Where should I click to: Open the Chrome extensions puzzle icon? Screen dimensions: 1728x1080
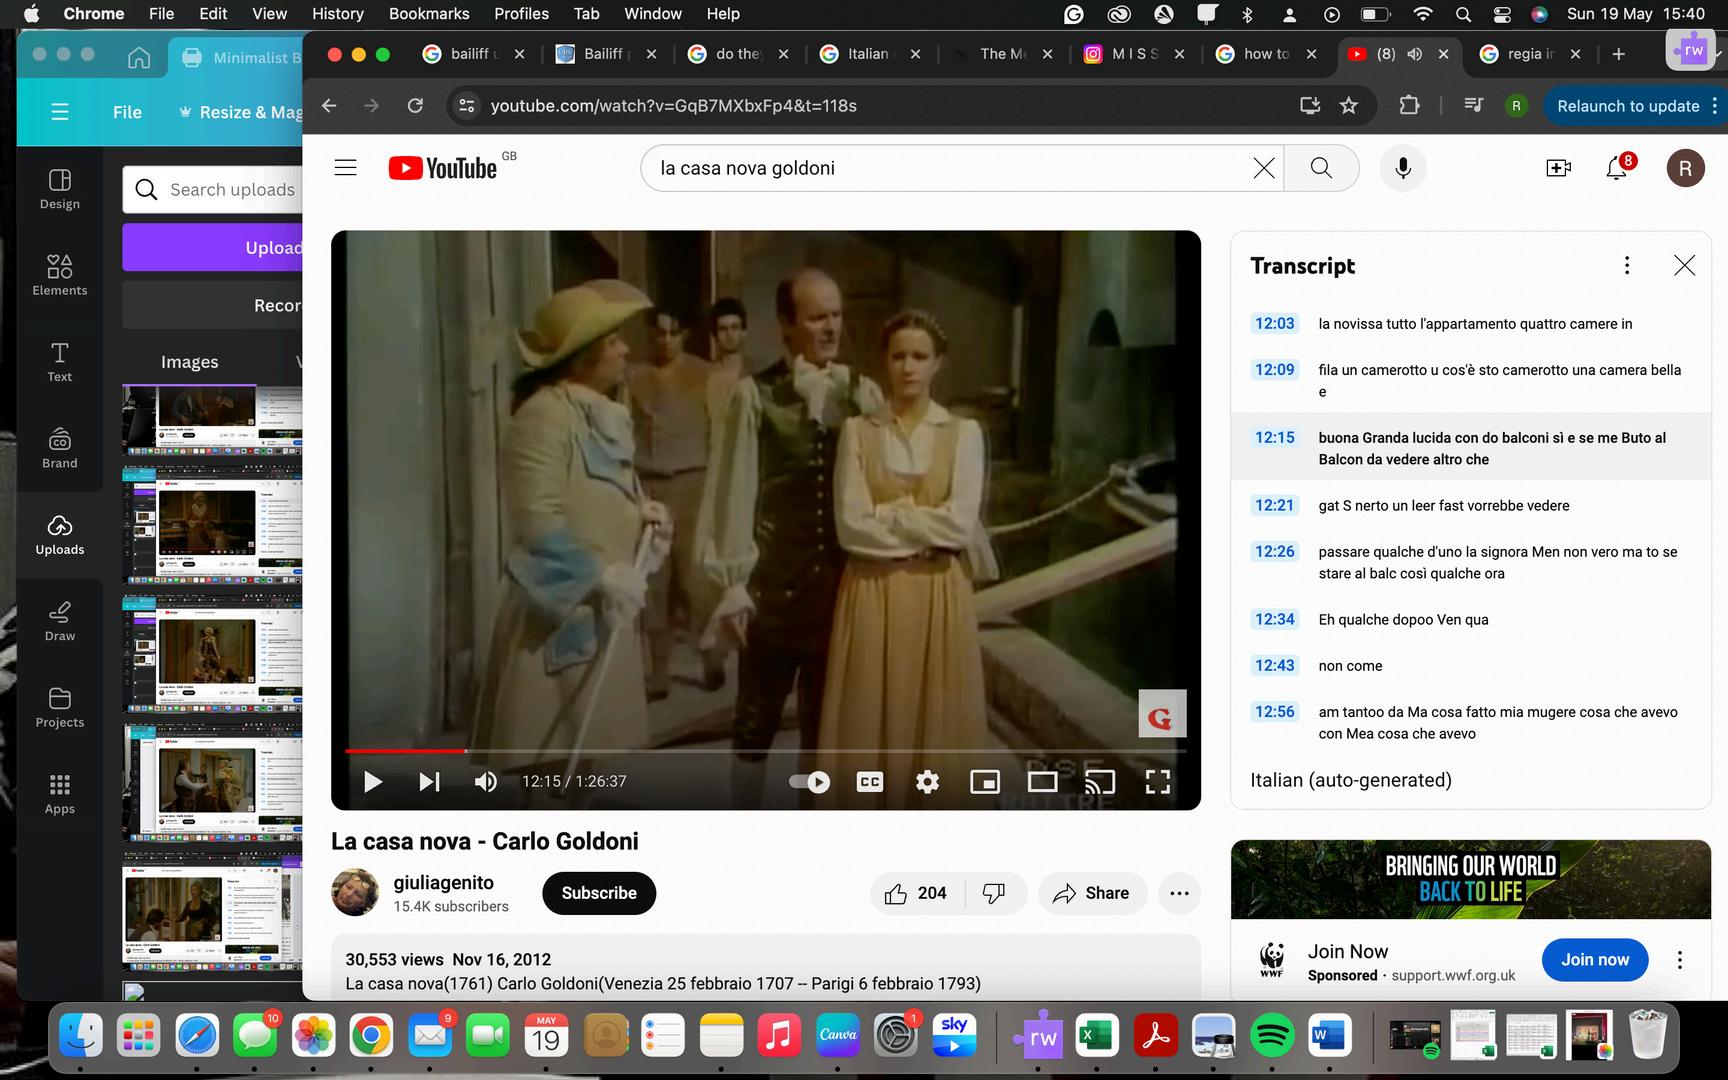[x=1409, y=106]
